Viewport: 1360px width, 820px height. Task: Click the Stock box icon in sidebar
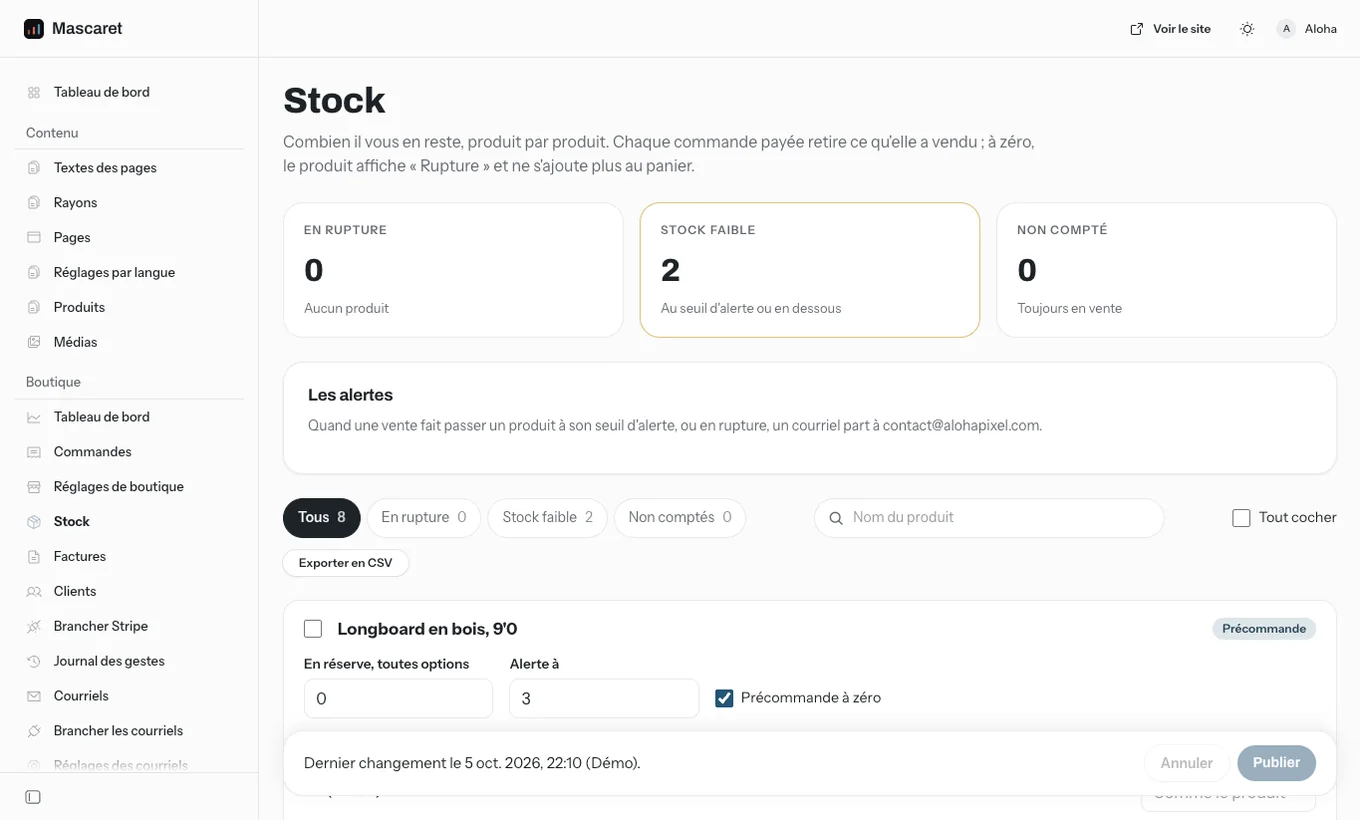point(34,522)
